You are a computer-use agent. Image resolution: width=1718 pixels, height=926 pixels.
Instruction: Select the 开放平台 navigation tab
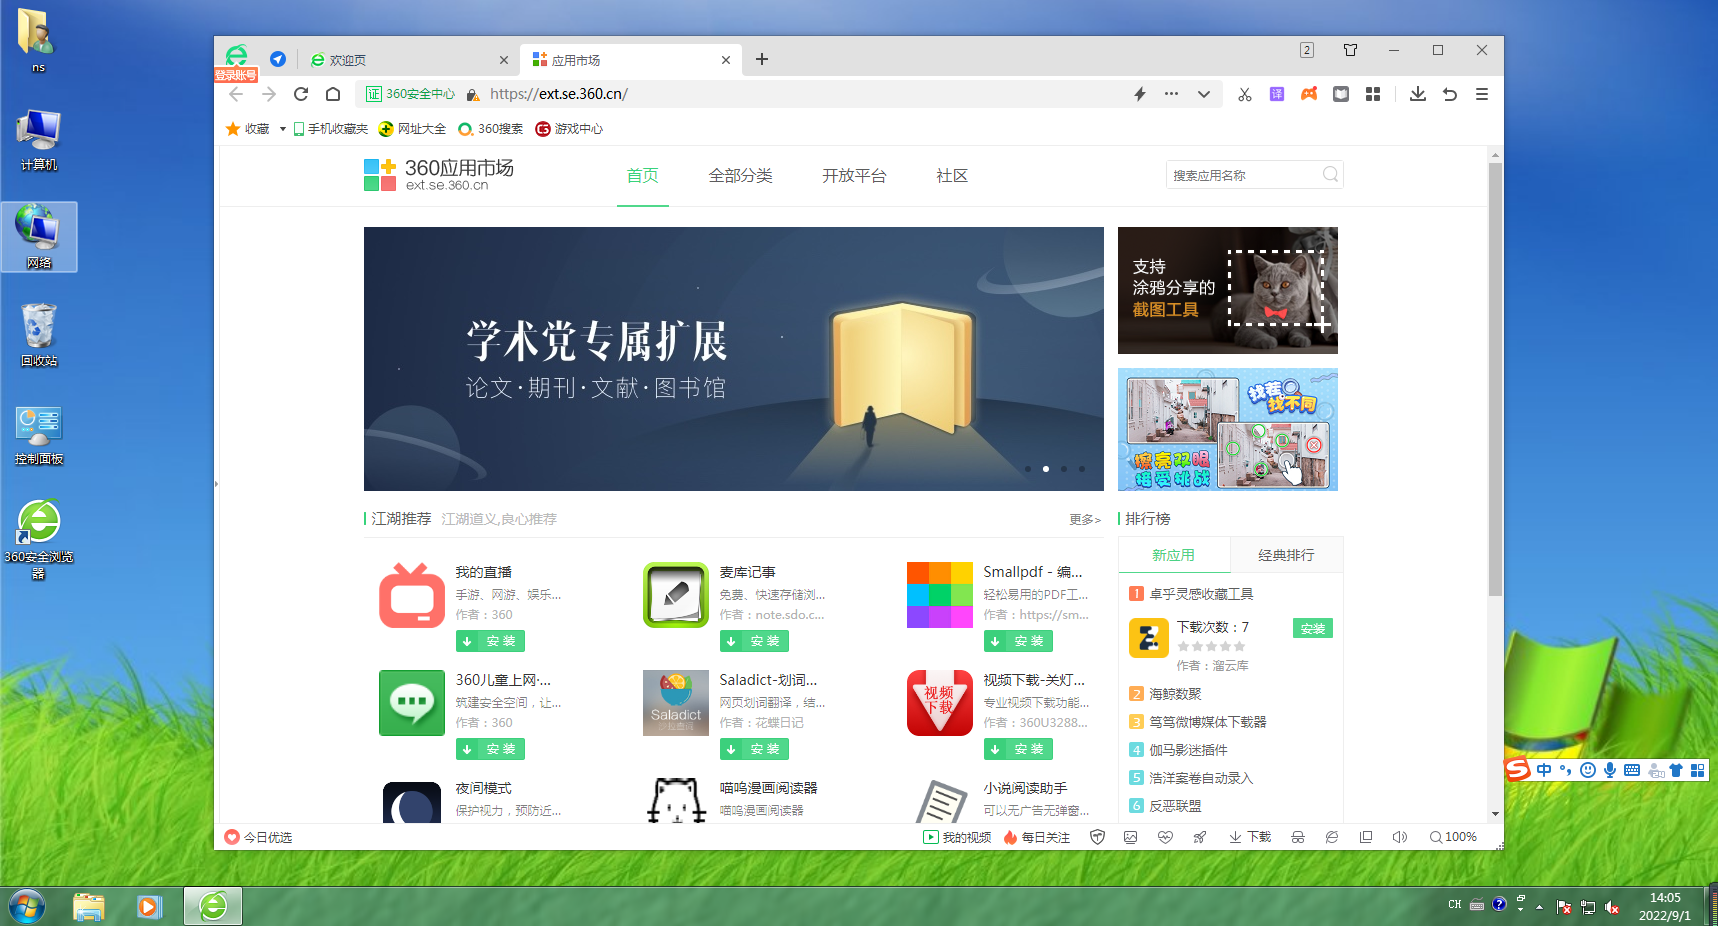[x=854, y=176]
